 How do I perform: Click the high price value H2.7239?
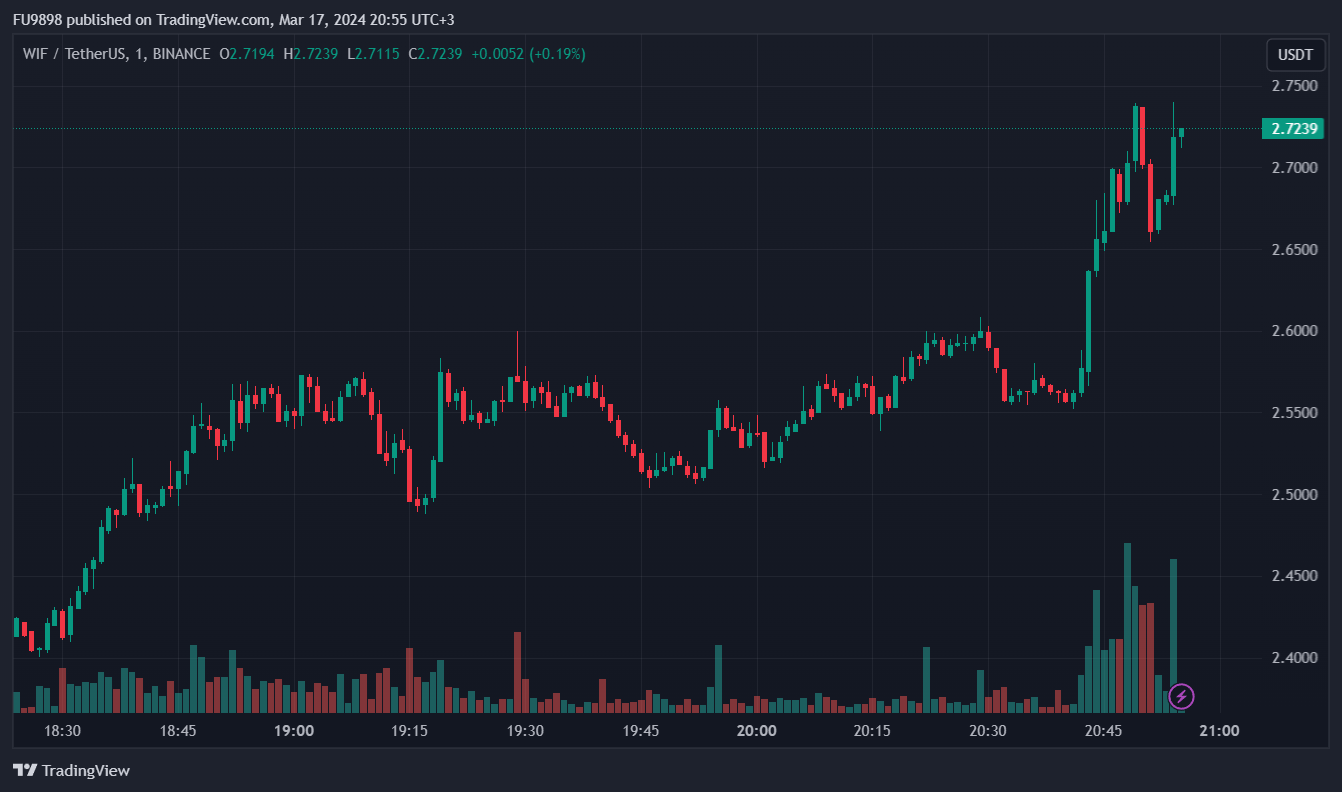tap(310, 54)
